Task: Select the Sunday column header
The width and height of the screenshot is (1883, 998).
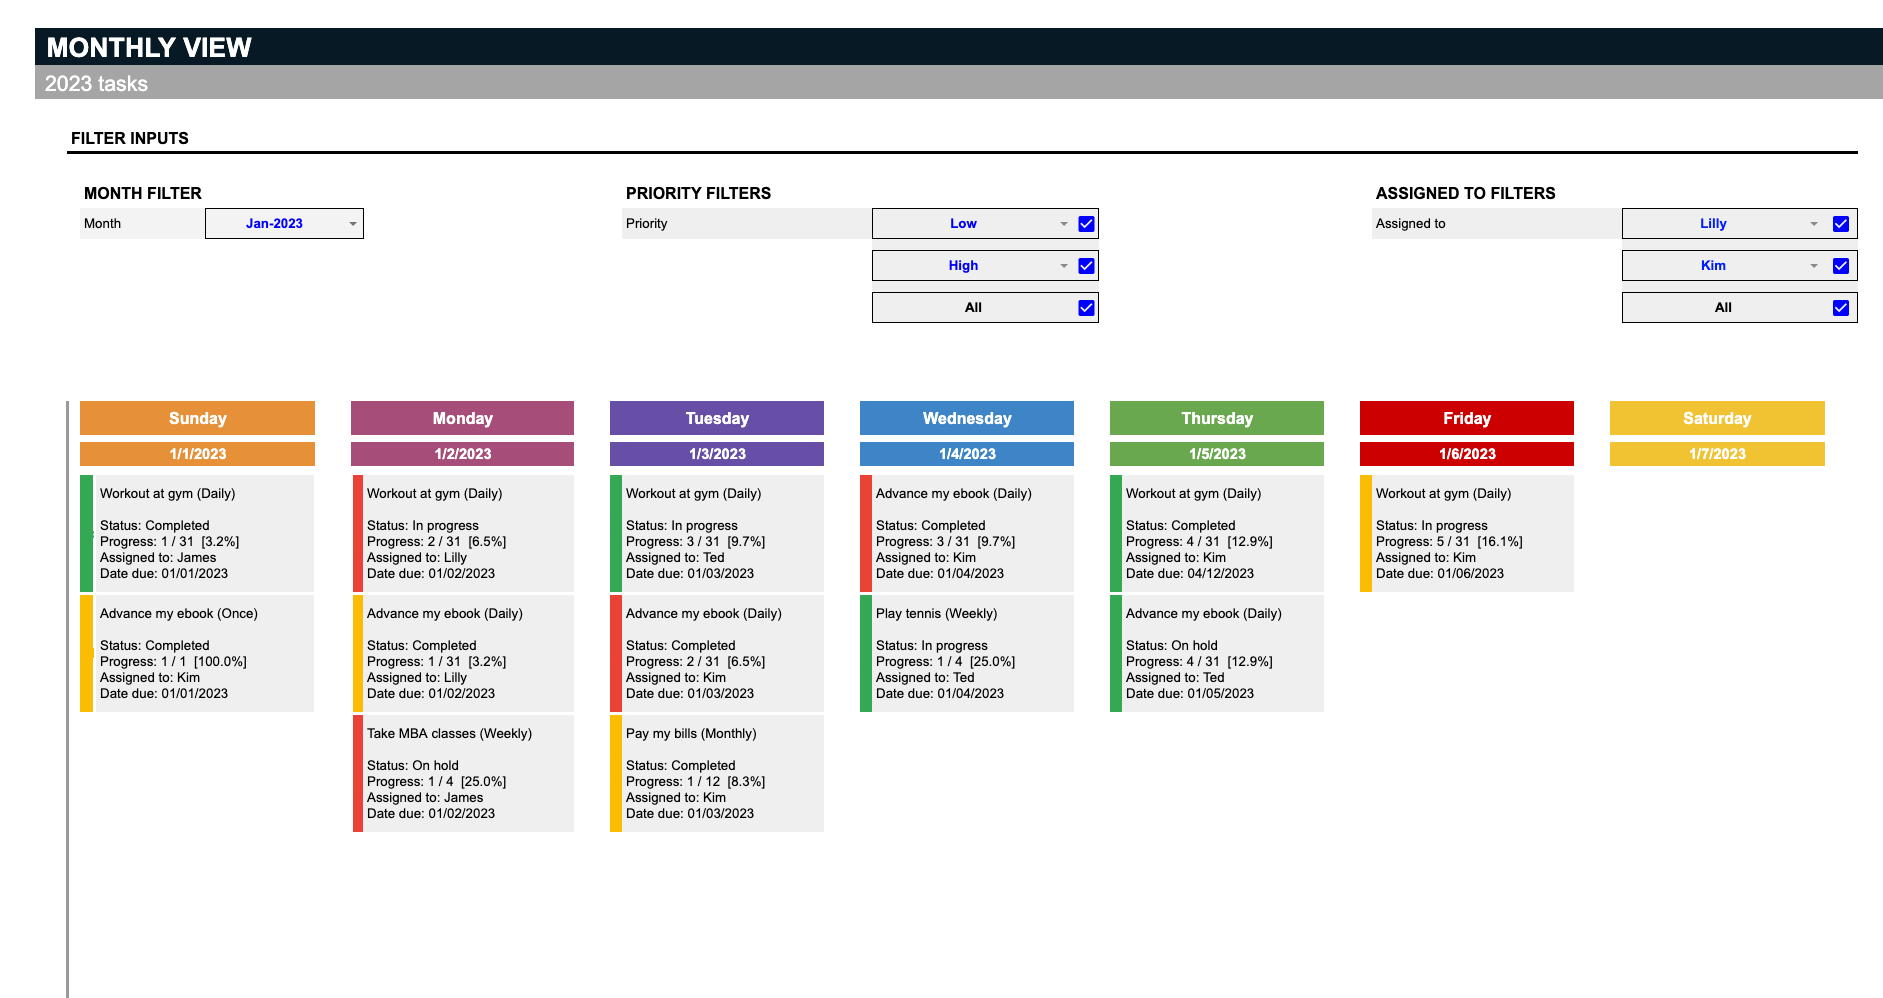Action: pyautogui.click(x=197, y=418)
